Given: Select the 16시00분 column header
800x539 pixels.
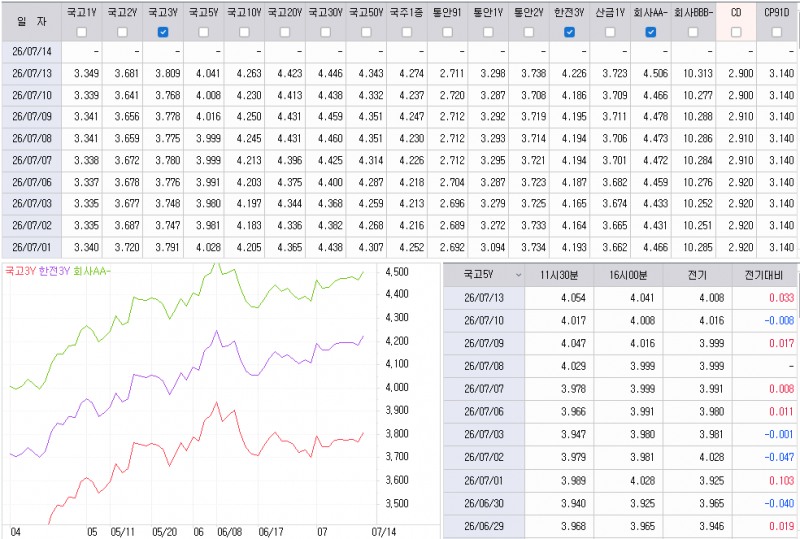Looking at the screenshot, I should [x=628, y=275].
